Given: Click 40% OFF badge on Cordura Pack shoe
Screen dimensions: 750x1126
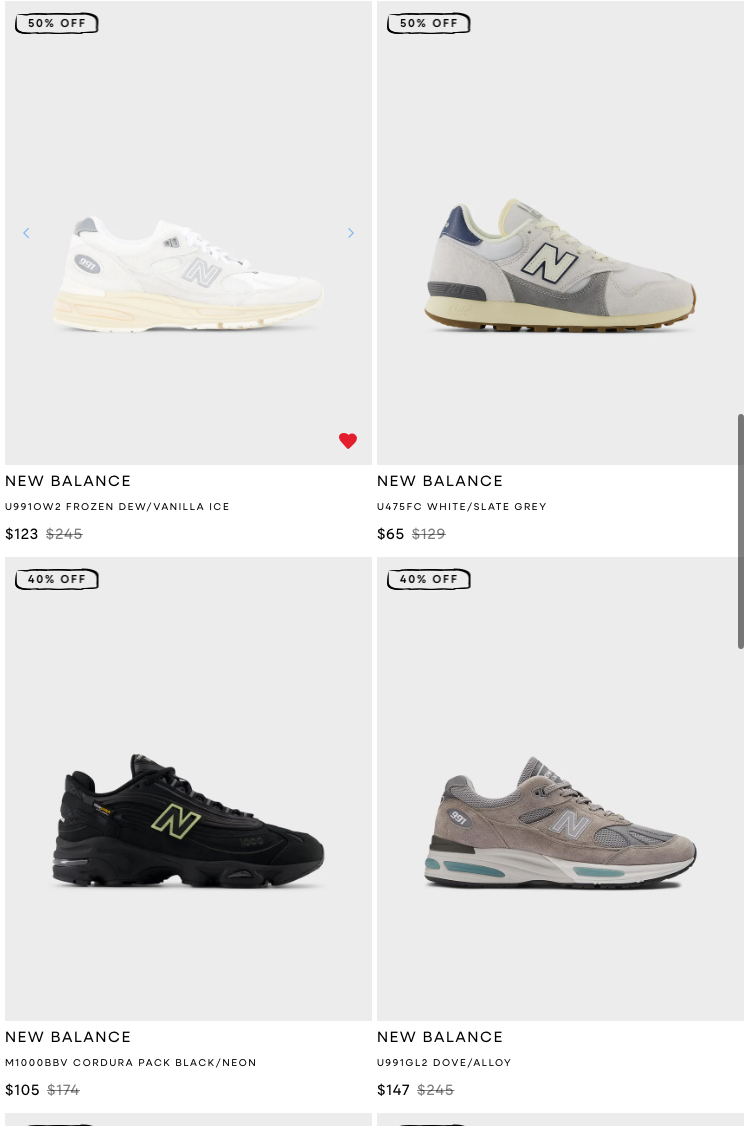Looking at the screenshot, I should [57, 580].
